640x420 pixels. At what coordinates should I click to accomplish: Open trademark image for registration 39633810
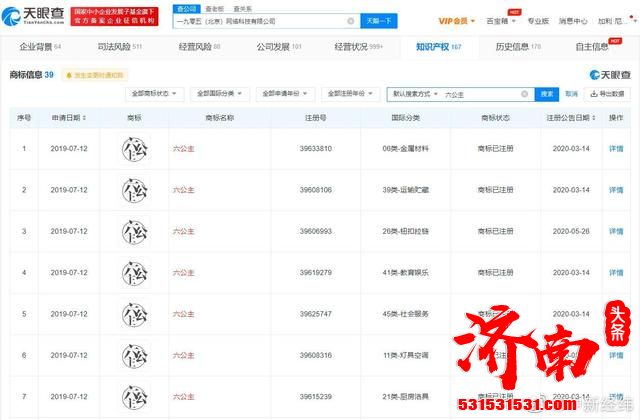click(x=135, y=149)
